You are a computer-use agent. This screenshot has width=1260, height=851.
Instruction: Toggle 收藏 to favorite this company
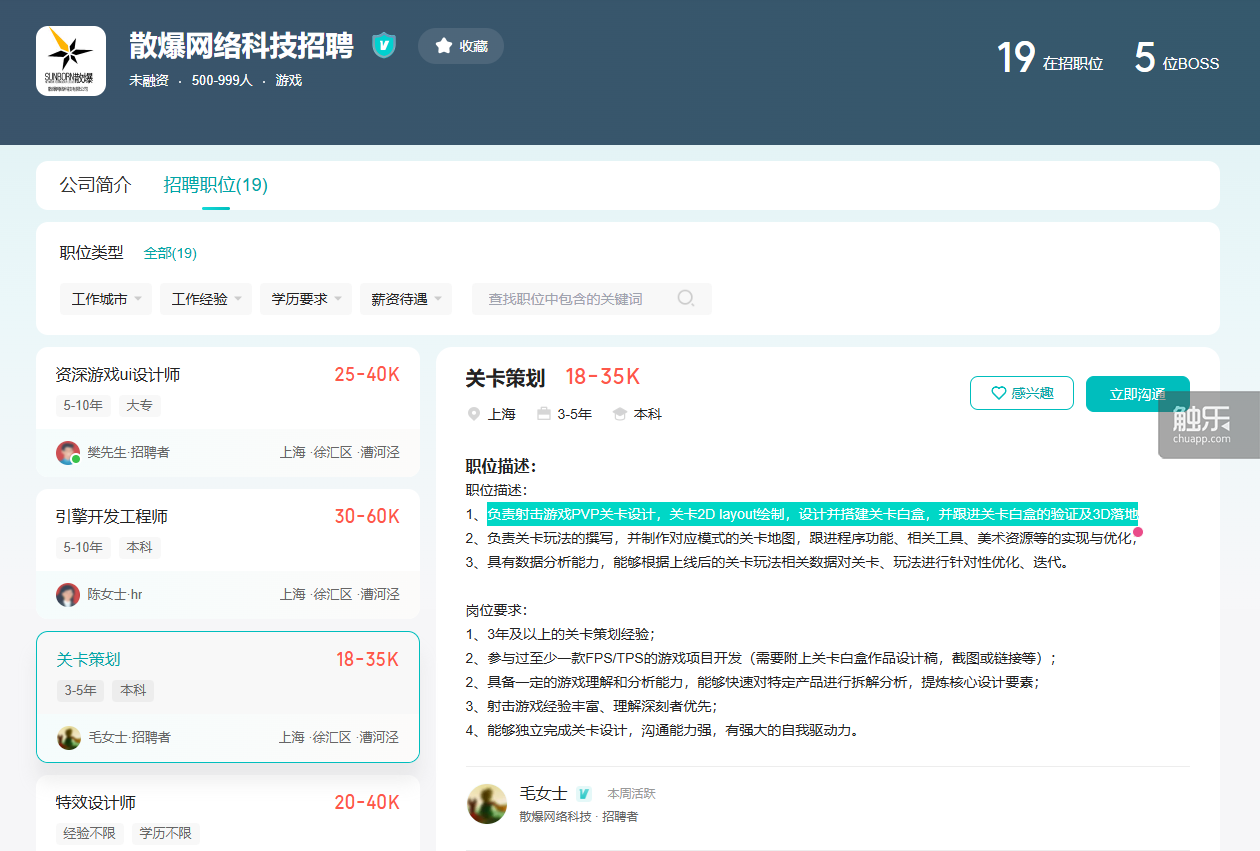(461, 46)
